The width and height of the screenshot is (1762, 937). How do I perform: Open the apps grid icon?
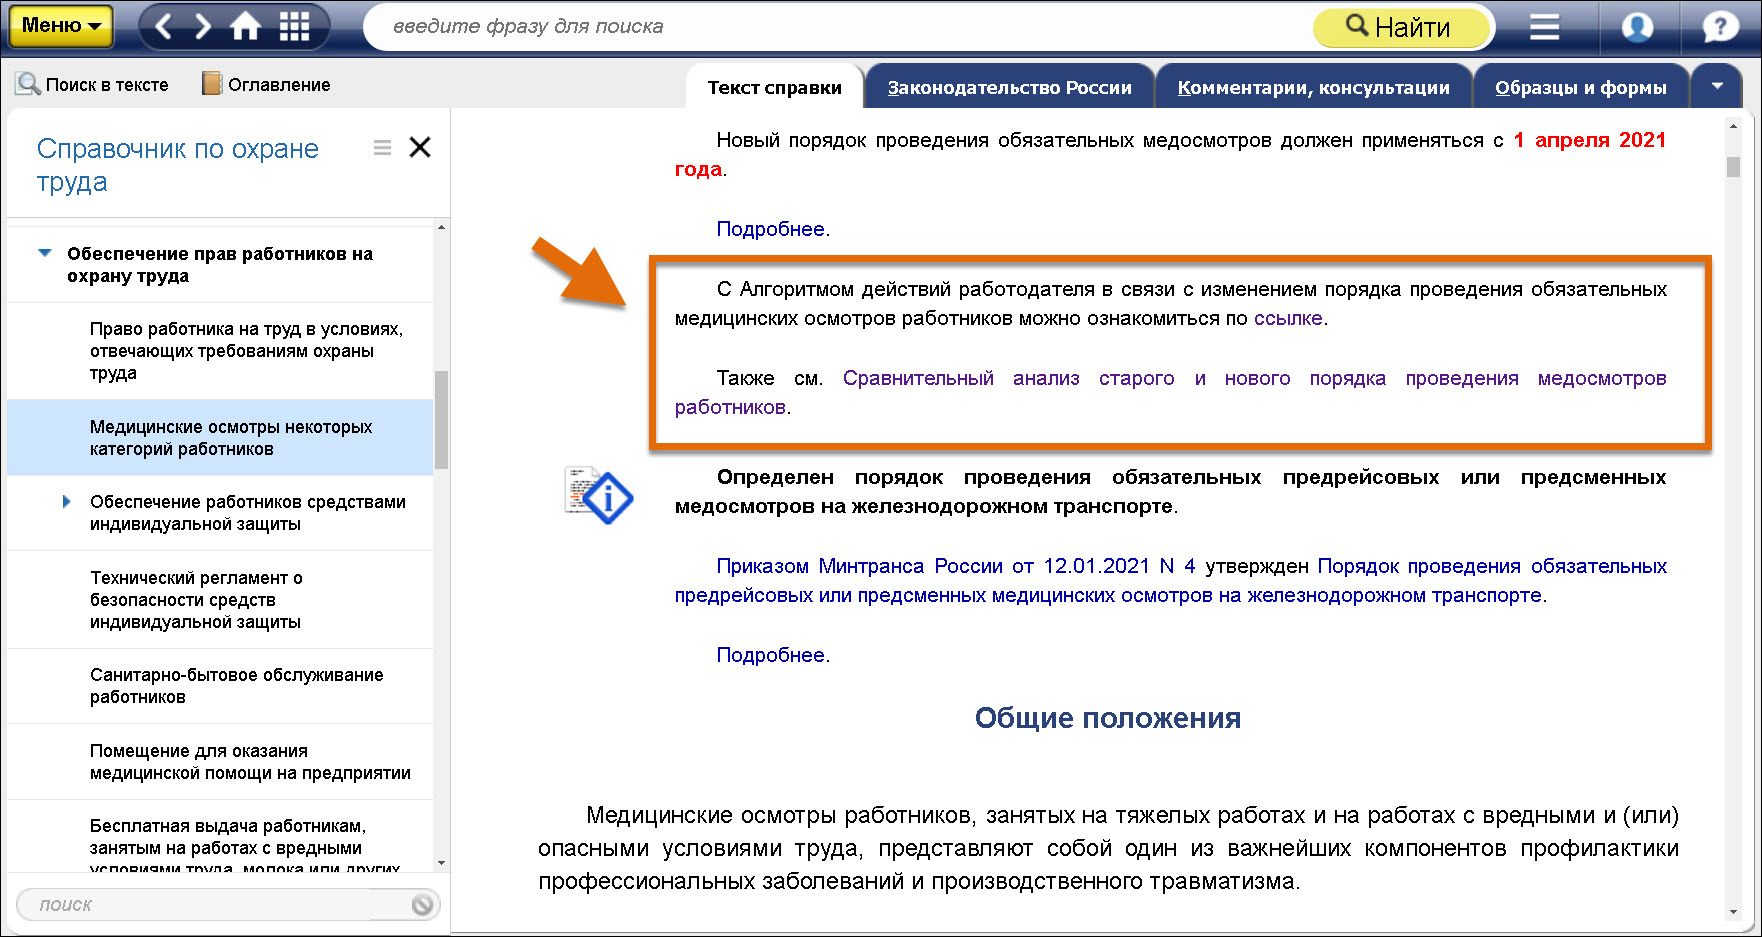click(x=294, y=27)
